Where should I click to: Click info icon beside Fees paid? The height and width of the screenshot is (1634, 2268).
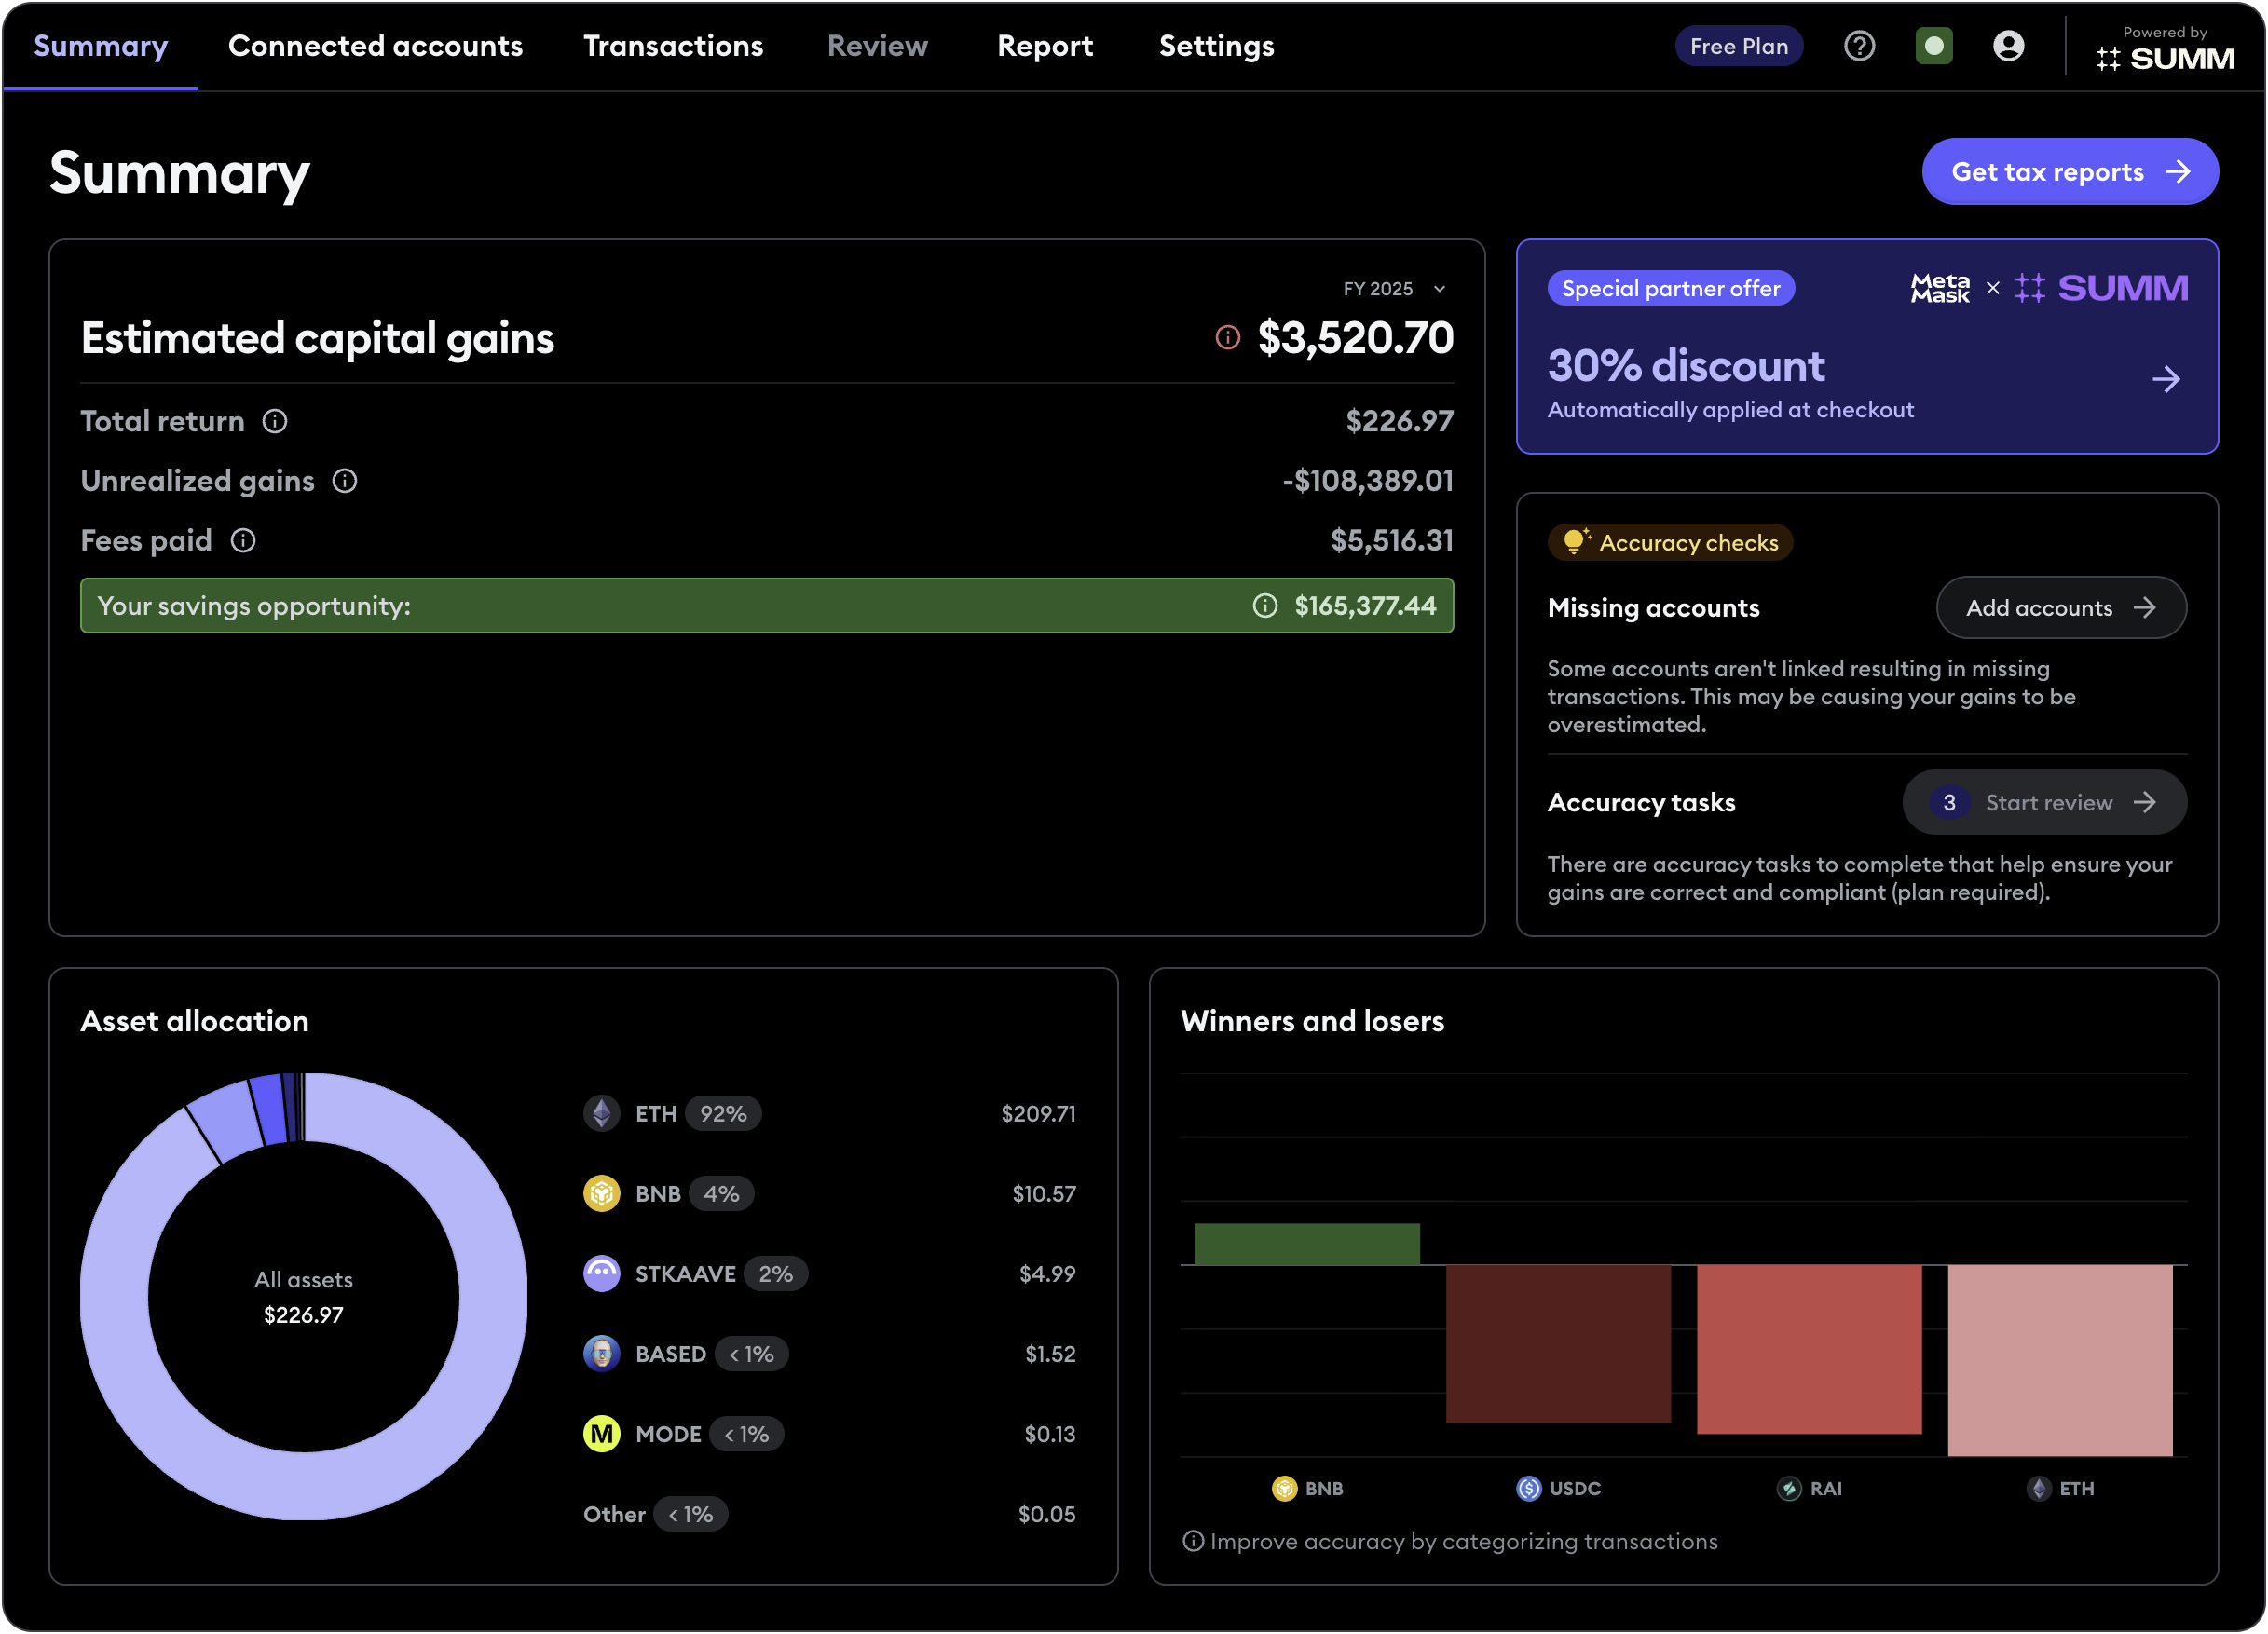(243, 541)
